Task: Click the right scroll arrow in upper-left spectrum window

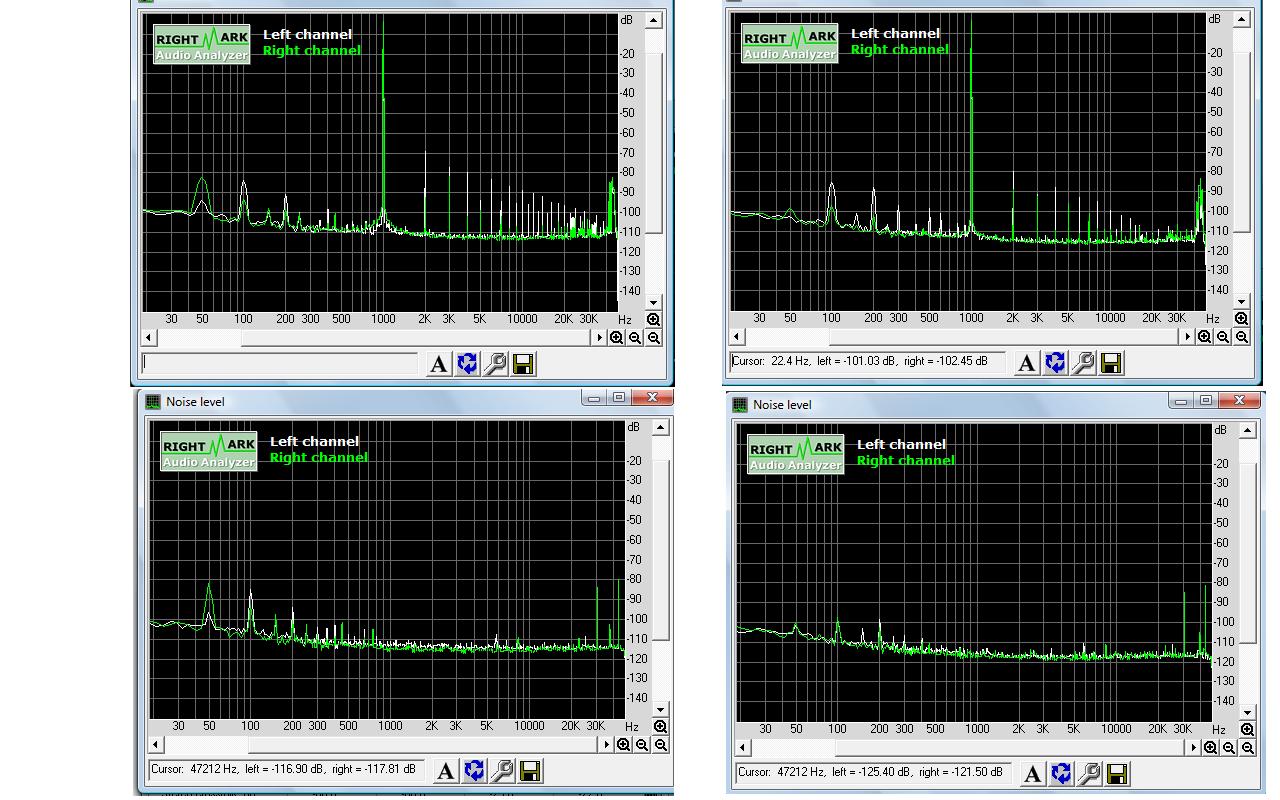Action: (600, 338)
